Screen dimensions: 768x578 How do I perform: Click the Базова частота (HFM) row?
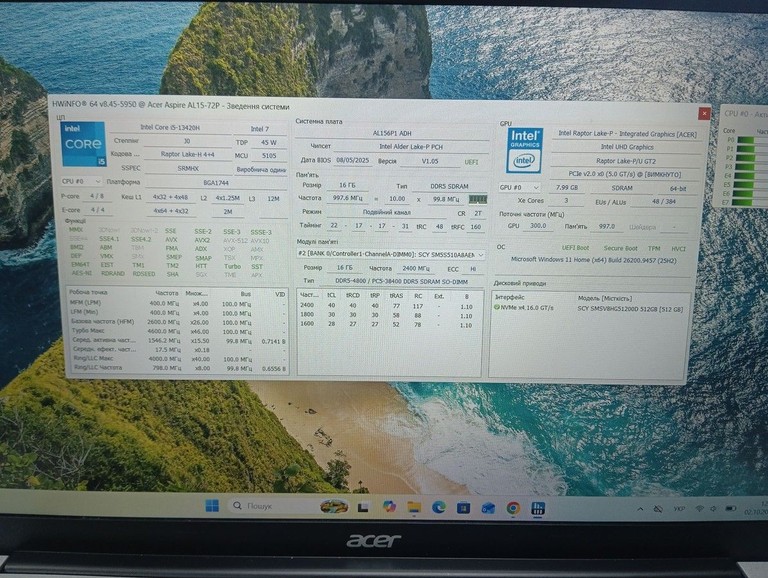coord(177,322)
